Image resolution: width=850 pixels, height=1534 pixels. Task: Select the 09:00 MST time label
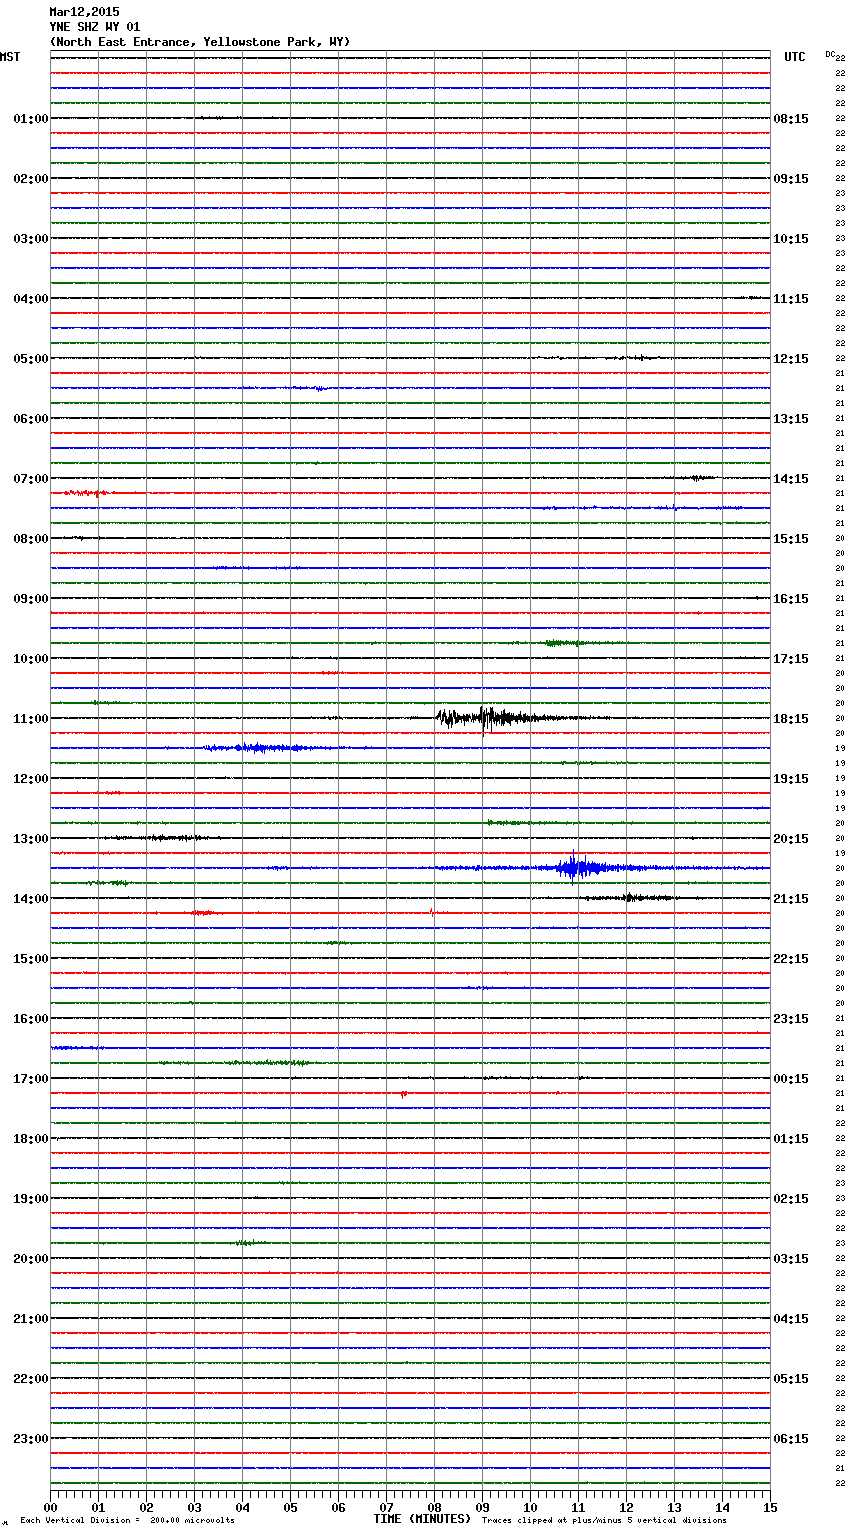coord(30,599)
